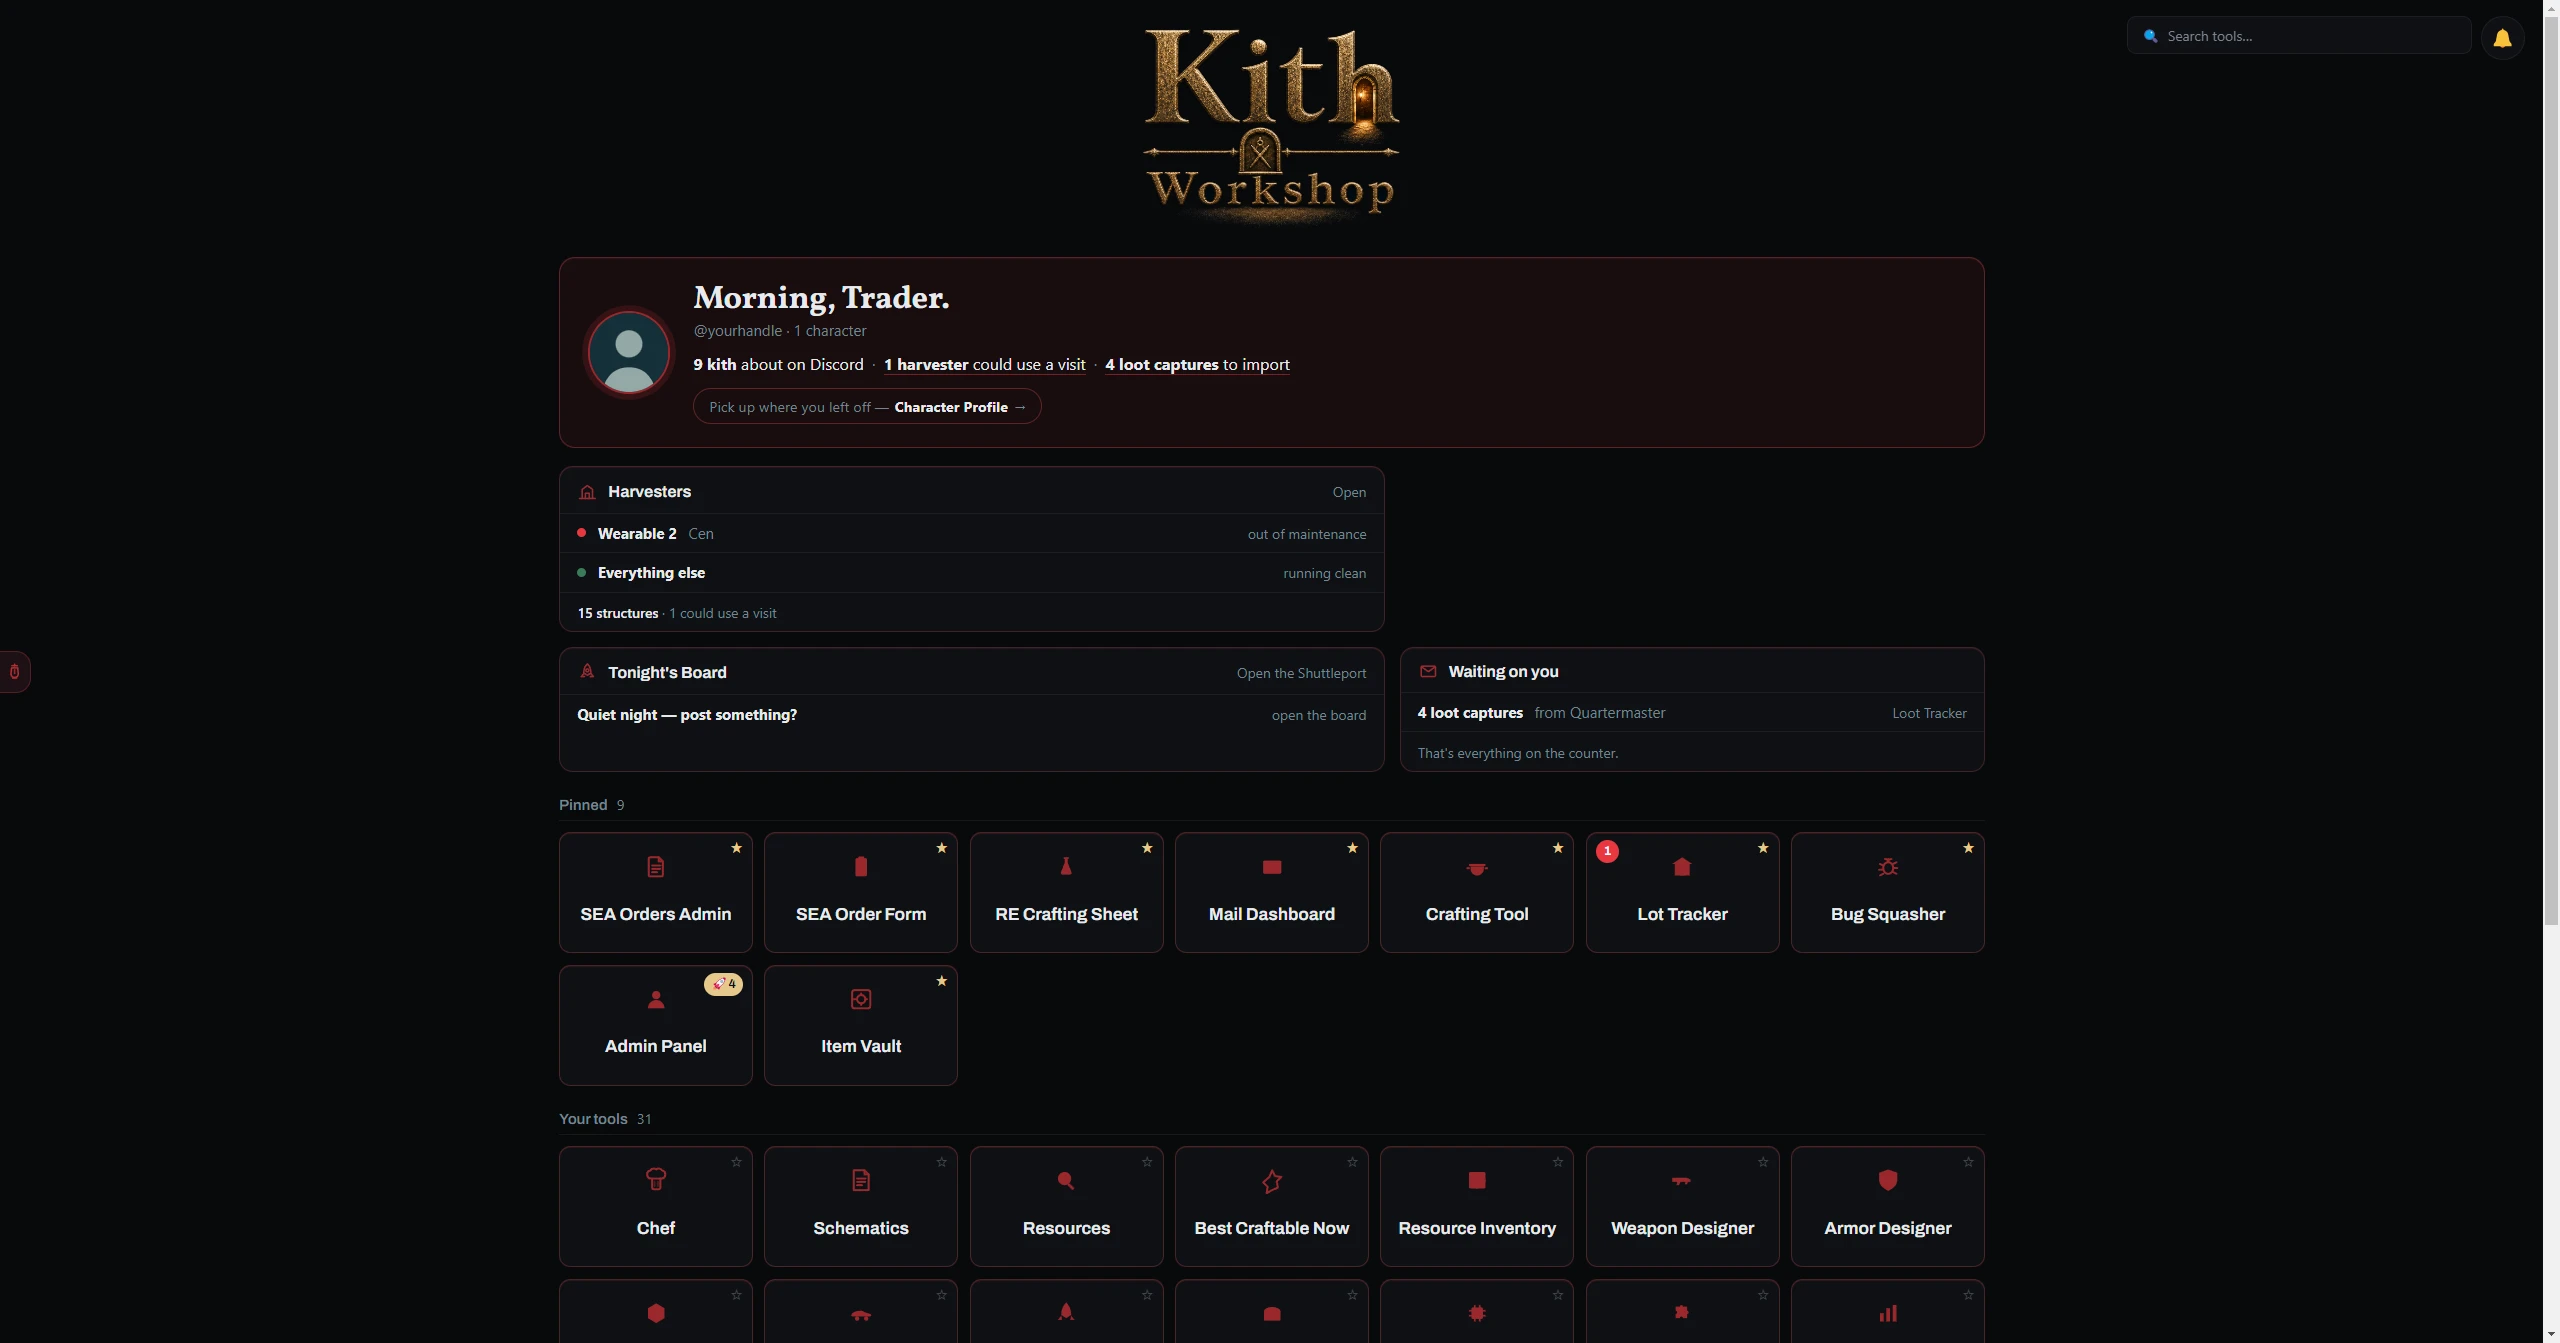Pin Best Craftable Now star

click(1353, 1162)
